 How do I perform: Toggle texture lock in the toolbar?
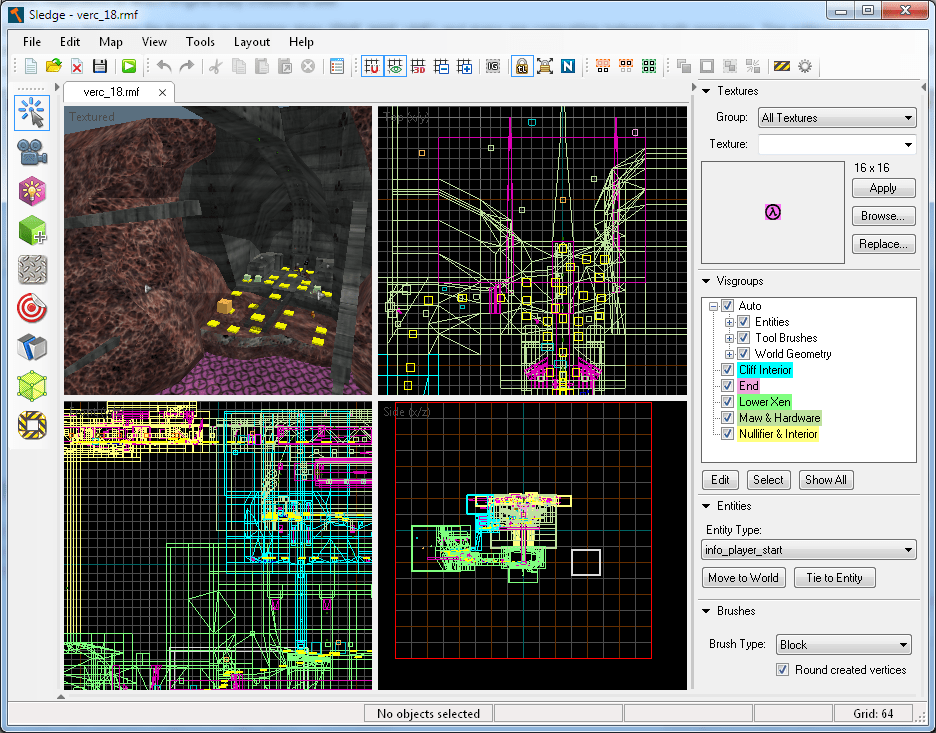[x=521, y=66]
